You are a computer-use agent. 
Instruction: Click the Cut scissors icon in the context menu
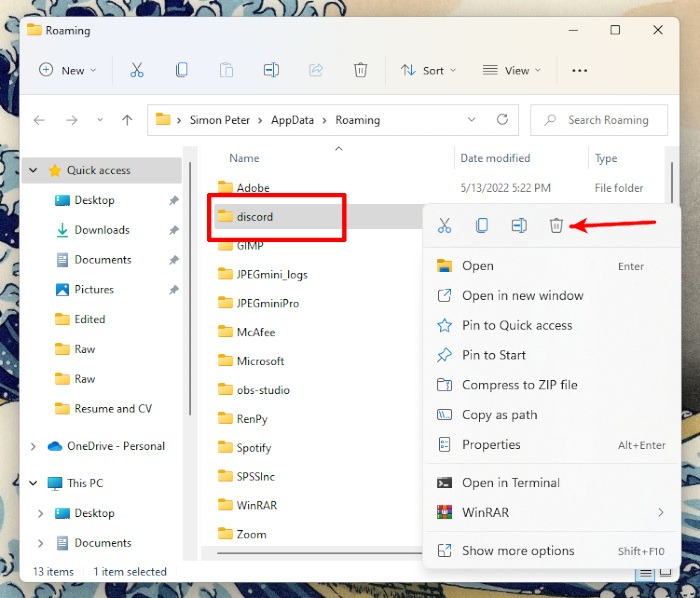(x=444, y=225)
